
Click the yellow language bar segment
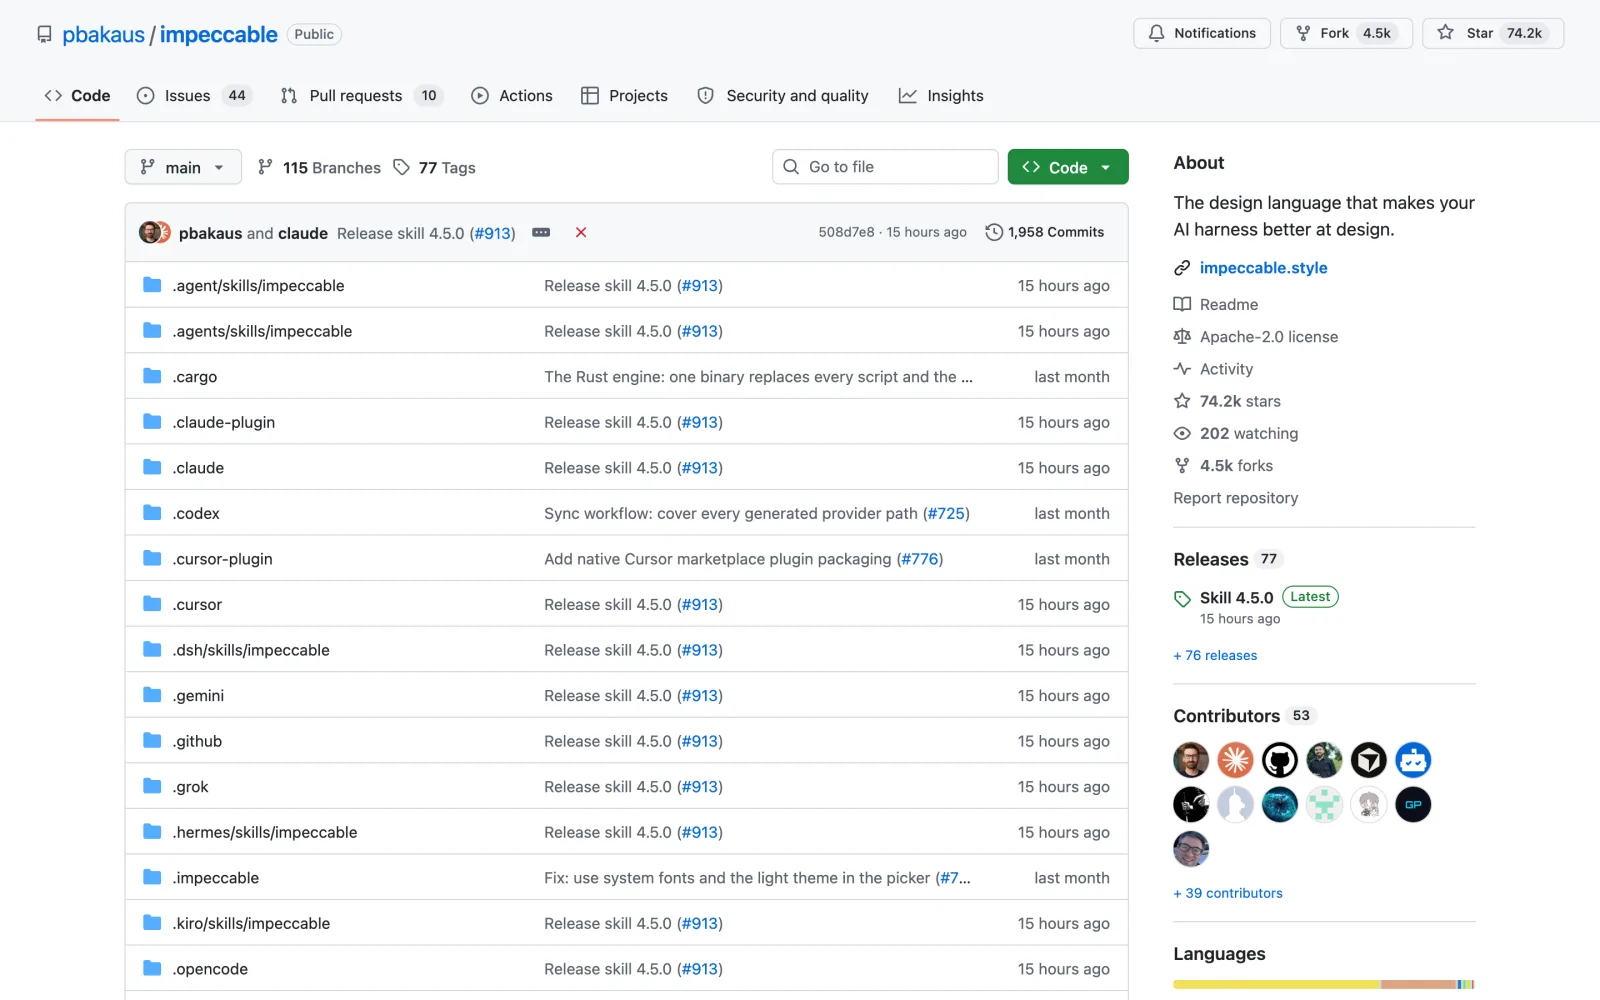click(1277, 984)
